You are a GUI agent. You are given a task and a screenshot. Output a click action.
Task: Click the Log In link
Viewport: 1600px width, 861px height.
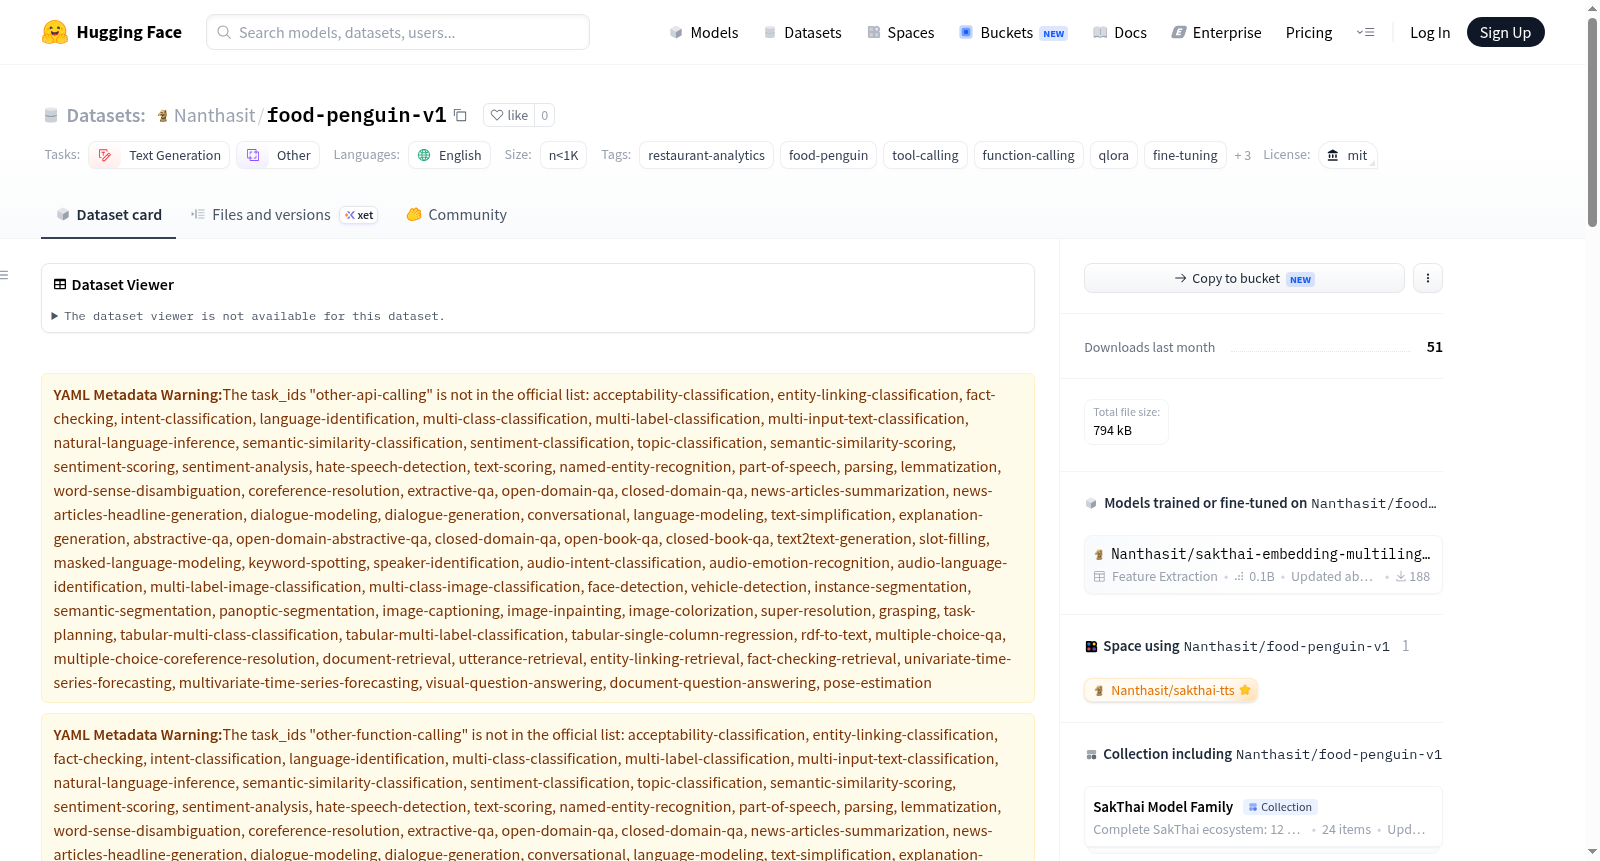[1430, 32]
